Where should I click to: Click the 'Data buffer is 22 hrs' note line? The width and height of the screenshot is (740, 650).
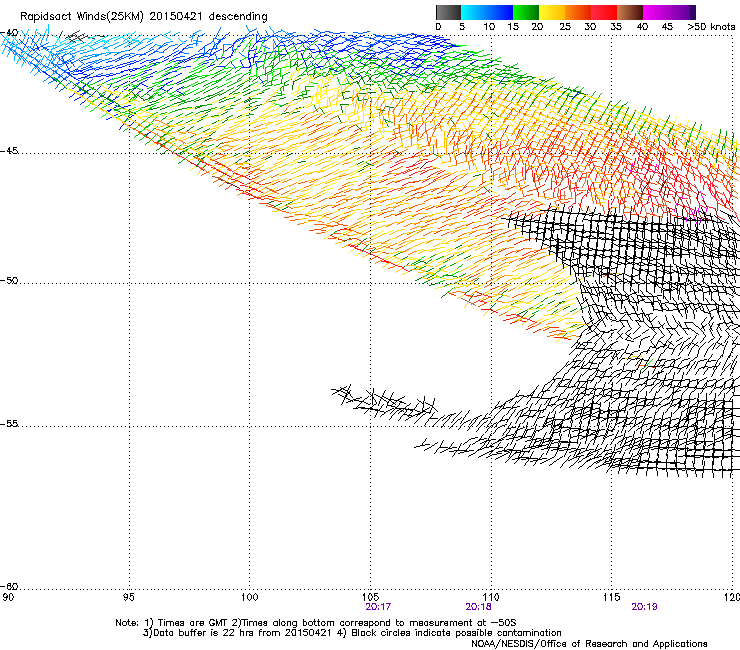[352, 633]
